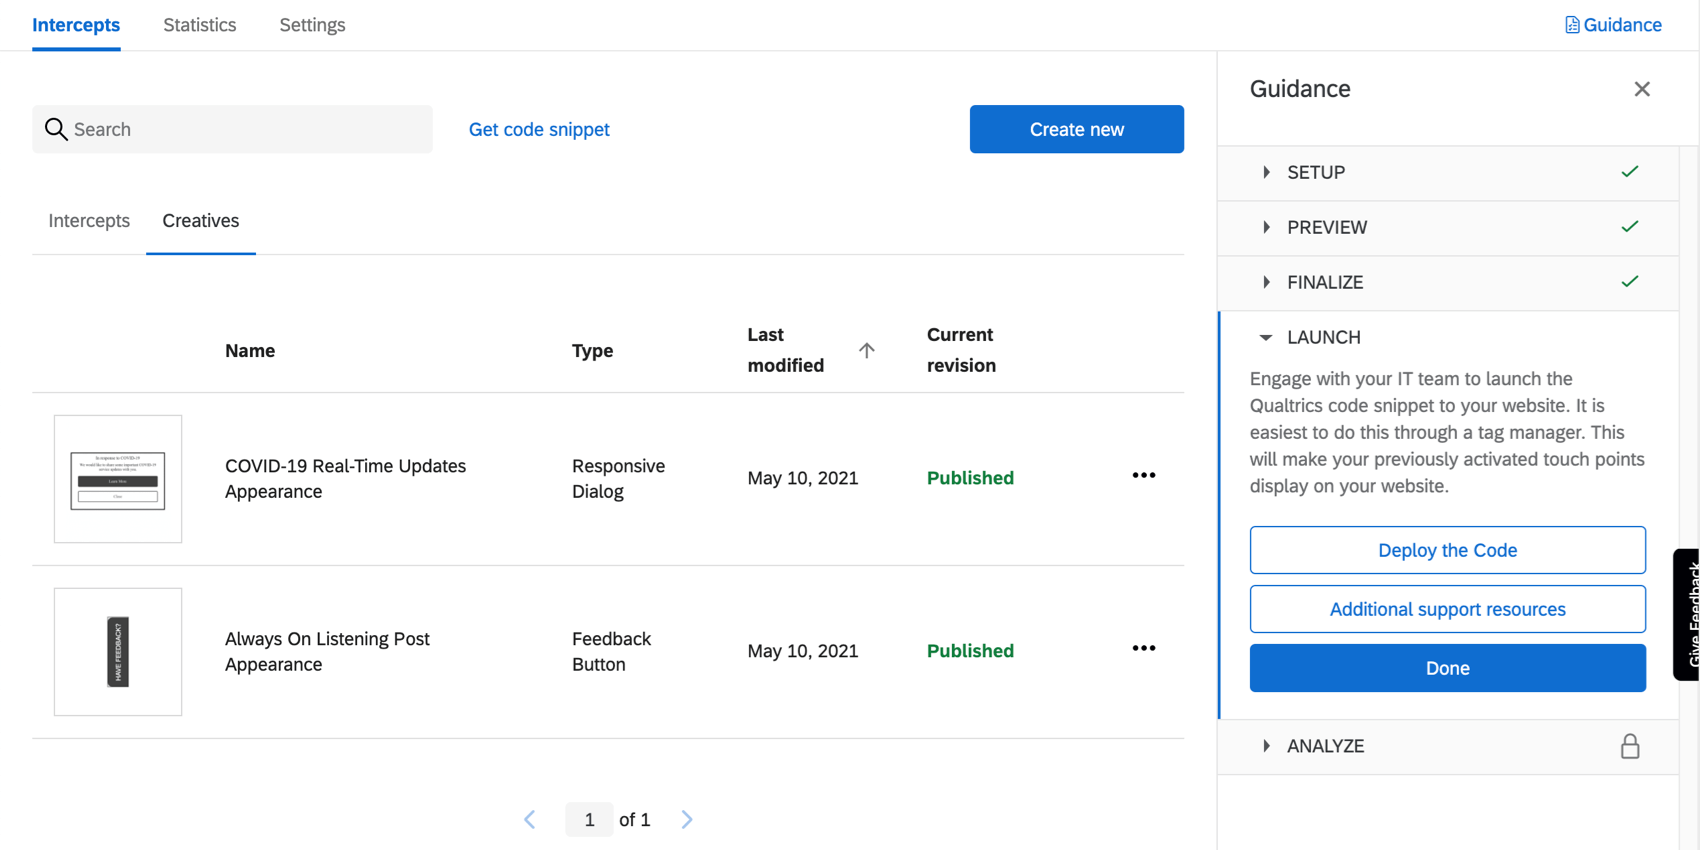Open the Get code snippet link
This screenshot has width=1700, height=850.
(x=539, y=129)
